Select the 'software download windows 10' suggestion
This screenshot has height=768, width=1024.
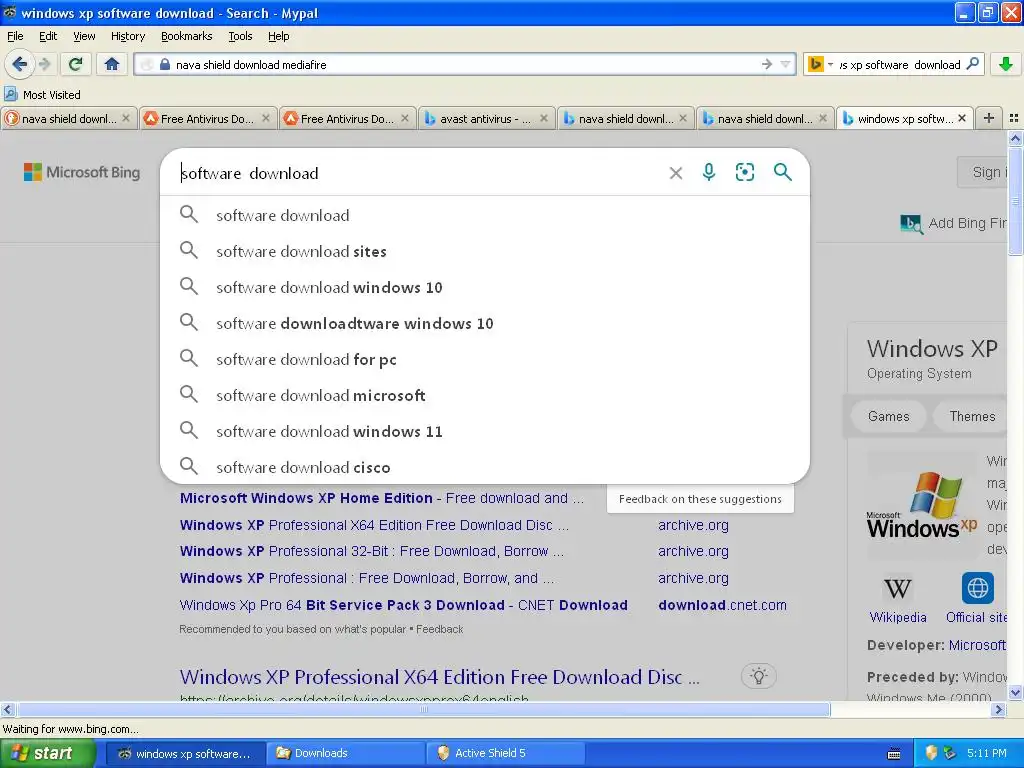(485, 287)
